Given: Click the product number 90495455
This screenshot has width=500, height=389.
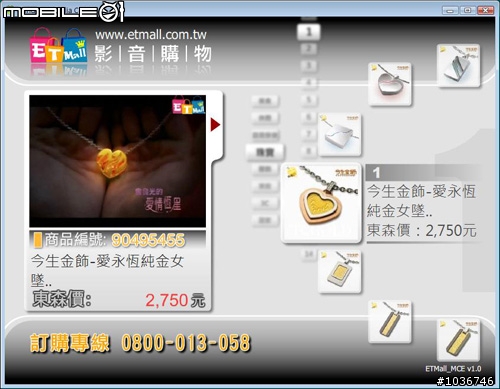Looking at the screenshot, I should pyautogui.click(x=148, y=240).
